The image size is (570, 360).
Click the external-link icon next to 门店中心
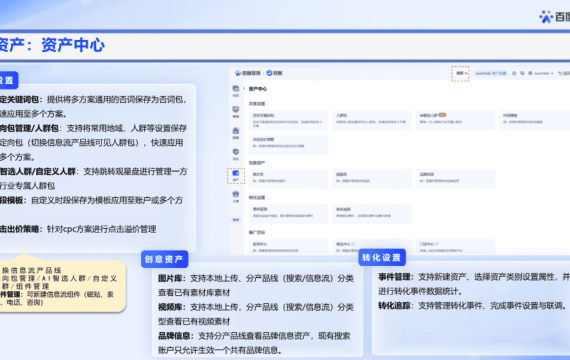pyautogui.click(x=437, y=244)
